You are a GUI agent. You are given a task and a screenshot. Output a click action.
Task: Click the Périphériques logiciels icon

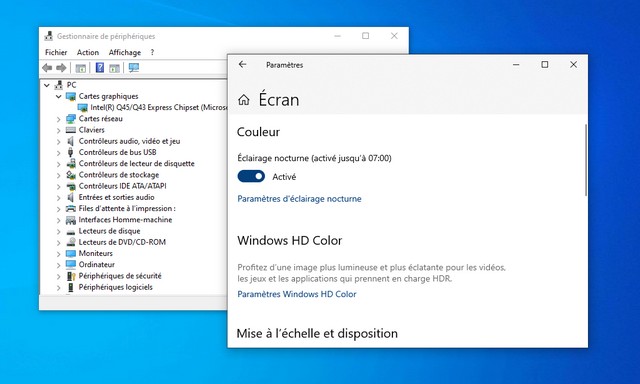71,287
